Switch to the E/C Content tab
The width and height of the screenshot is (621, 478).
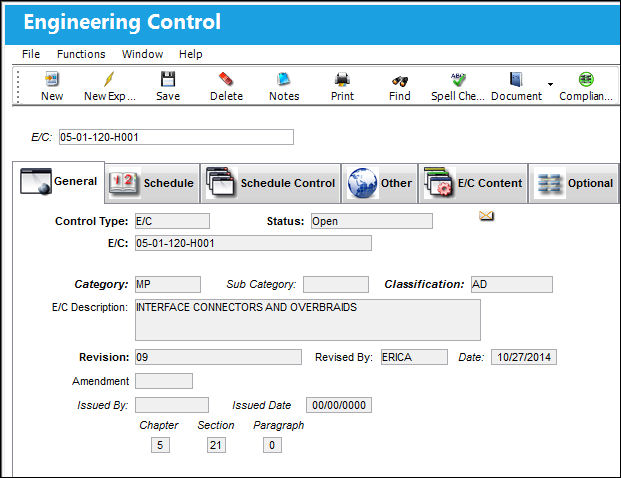tap(473, 183)
